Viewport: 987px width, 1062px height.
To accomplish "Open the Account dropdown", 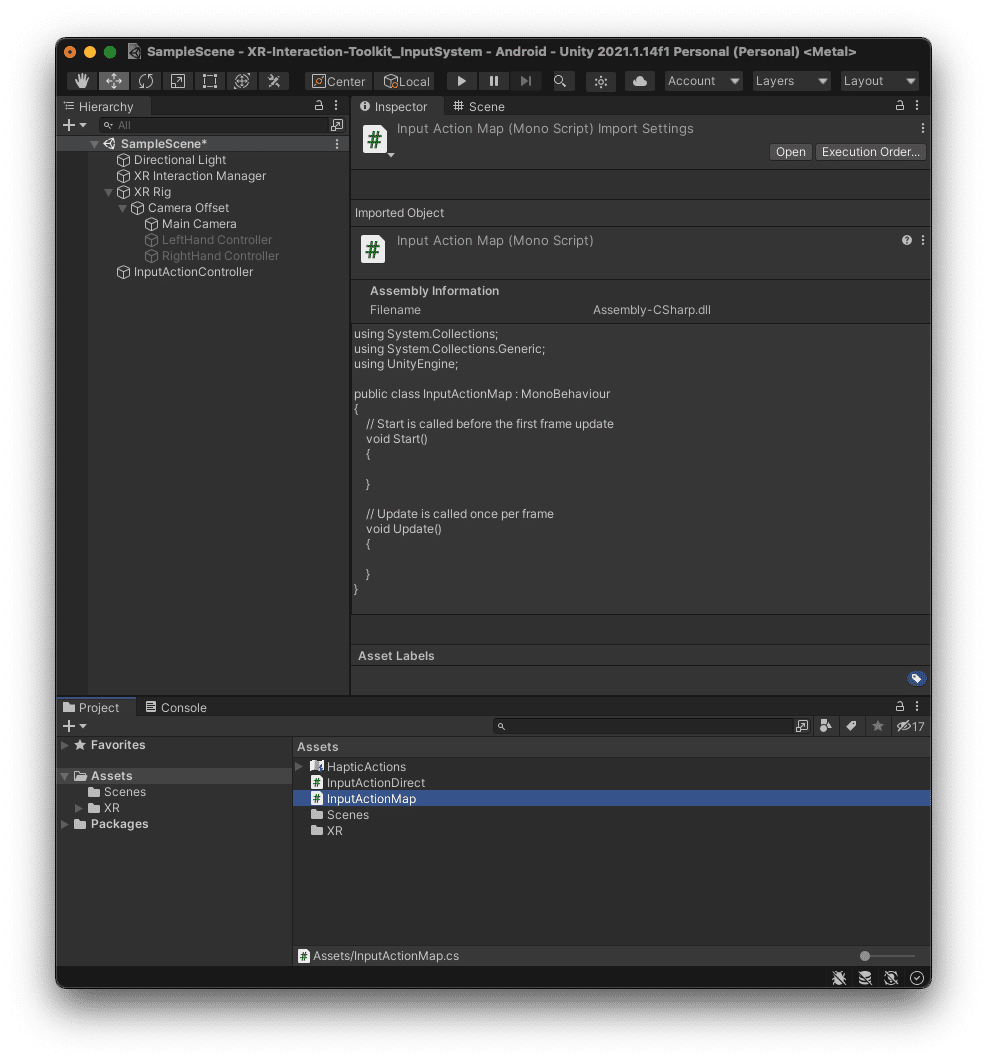I will click(703, 81).
